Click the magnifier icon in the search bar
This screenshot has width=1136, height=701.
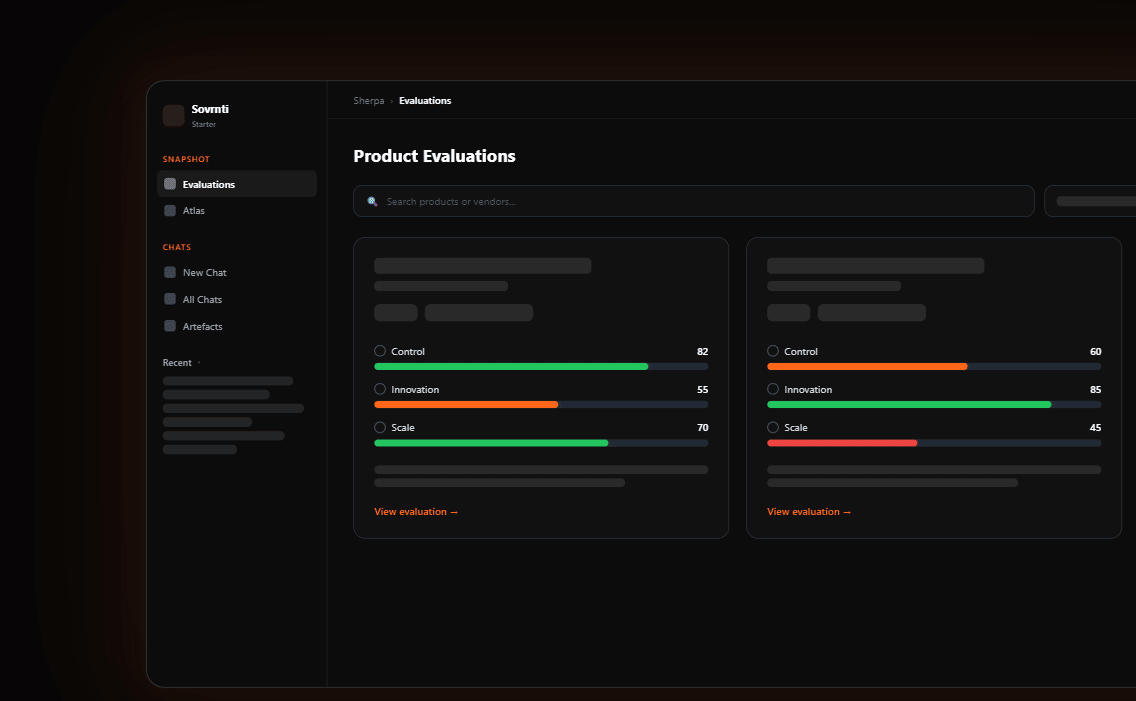[x=373, y=201]
